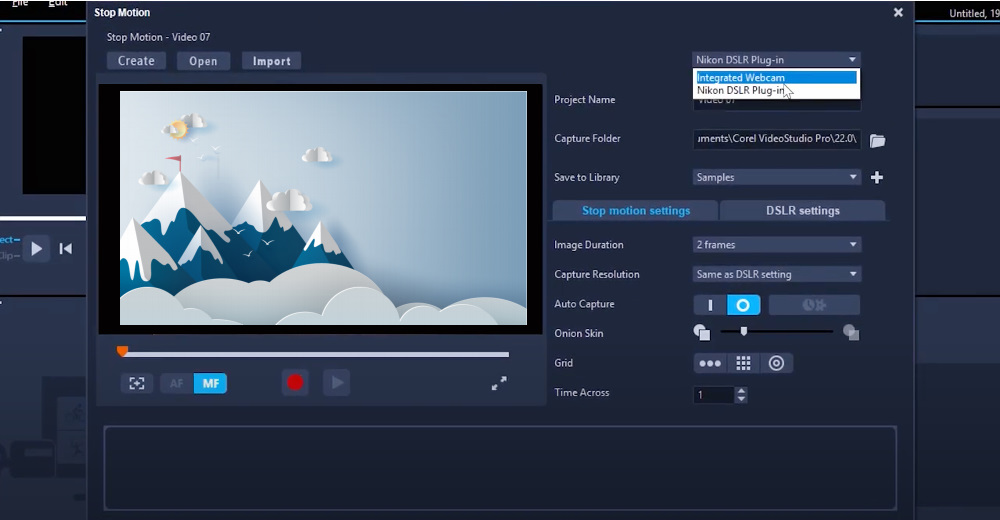
Task: Open the Save to Library dropdown
Action: [777, 177]
